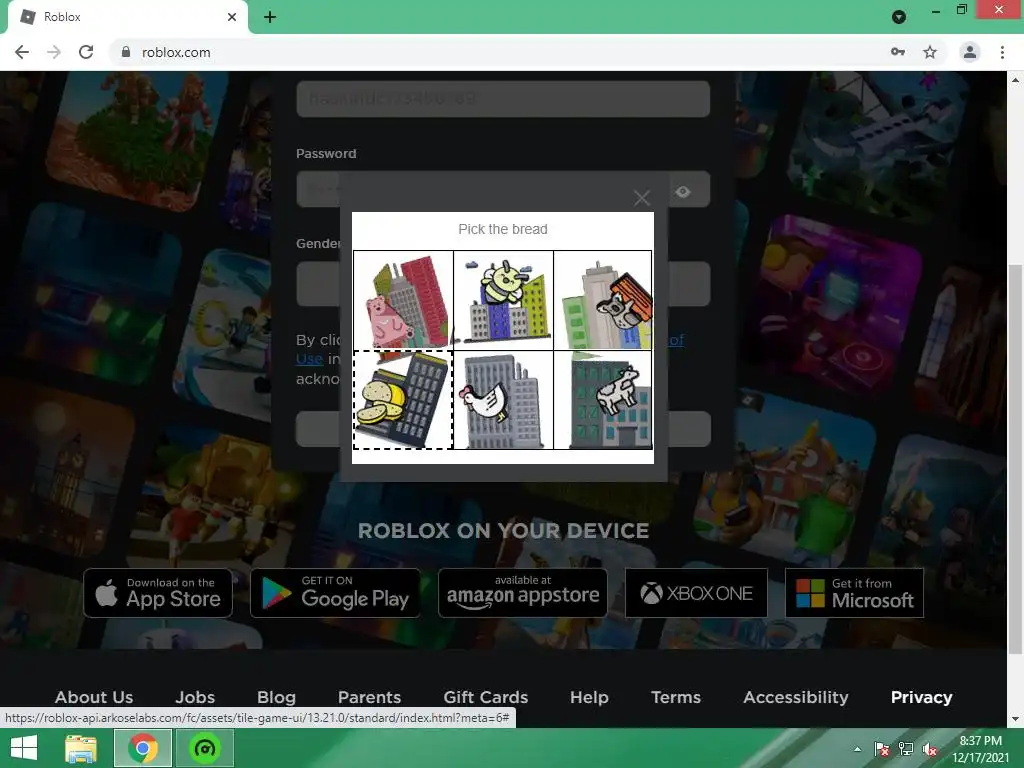The image size is (1024, 768).
Task: Open Chrome three-dot menu
Action: tap(1002, 52)
